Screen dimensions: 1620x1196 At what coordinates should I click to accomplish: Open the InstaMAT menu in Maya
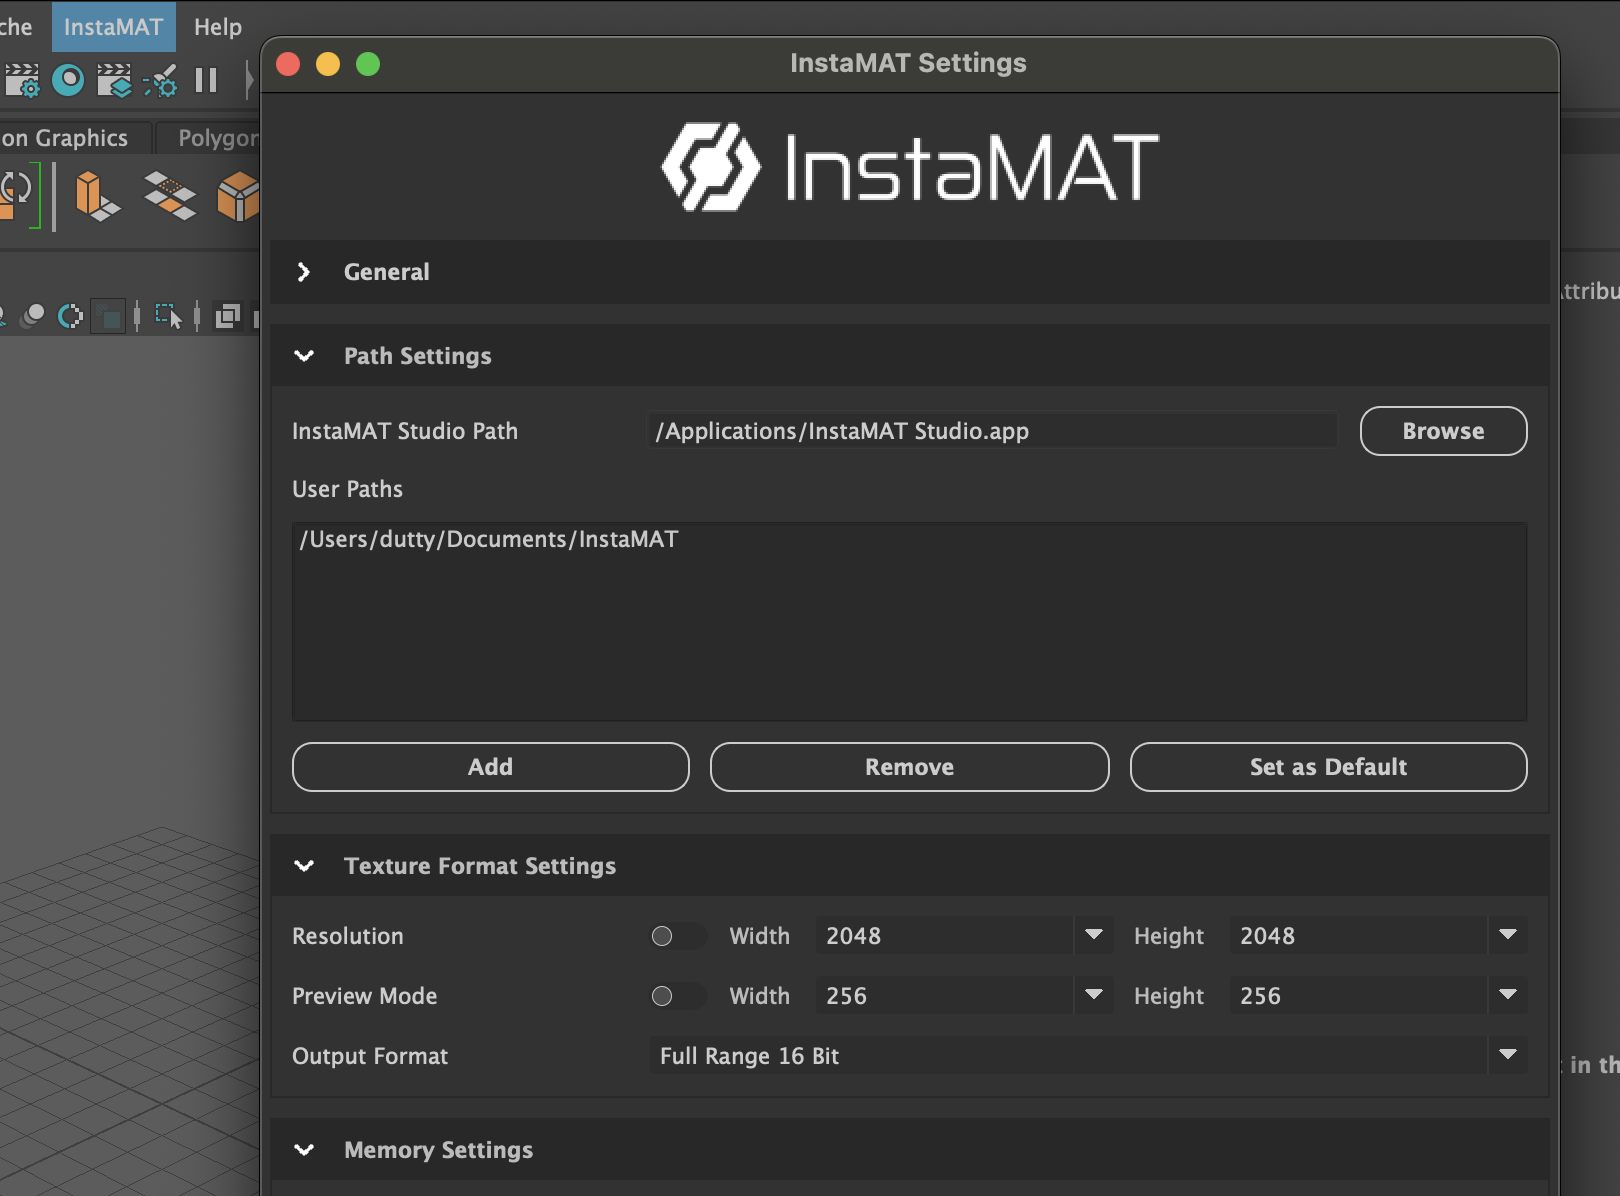pyautogui.click(x=113, y=26)
